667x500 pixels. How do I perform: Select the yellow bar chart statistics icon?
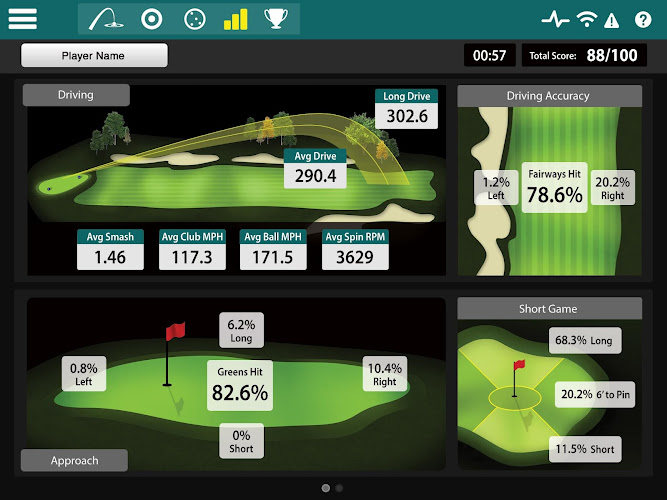235,20
